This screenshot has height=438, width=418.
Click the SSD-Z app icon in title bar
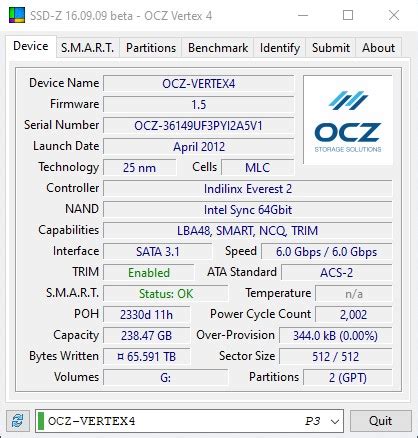click(x=17, y=15)
